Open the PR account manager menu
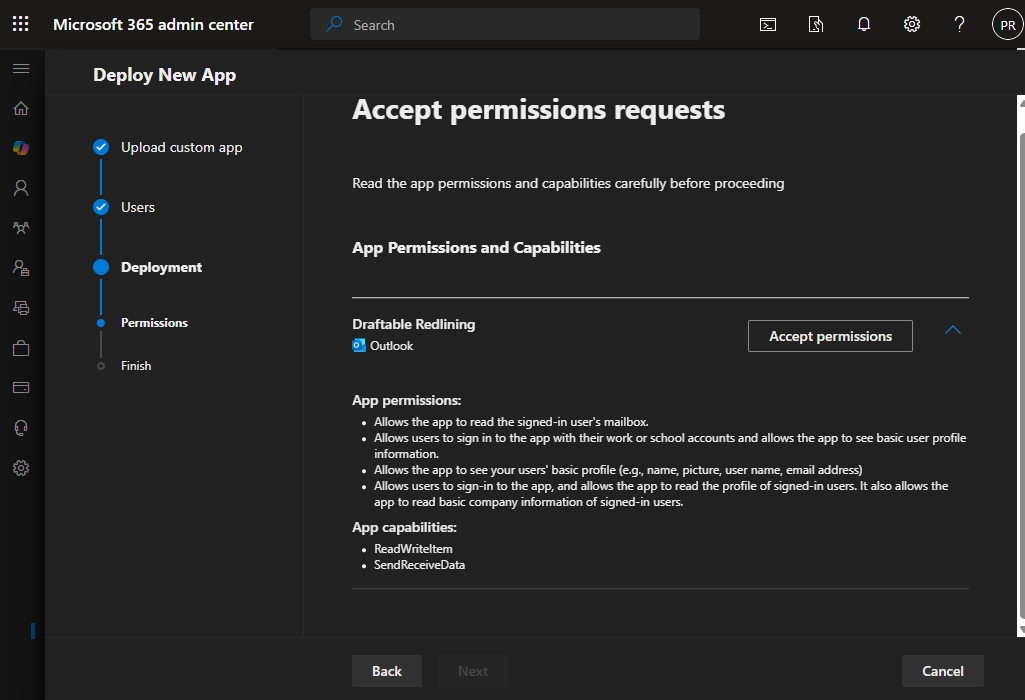This screenshot has height=700, width=1025. tap(1007, 25)
